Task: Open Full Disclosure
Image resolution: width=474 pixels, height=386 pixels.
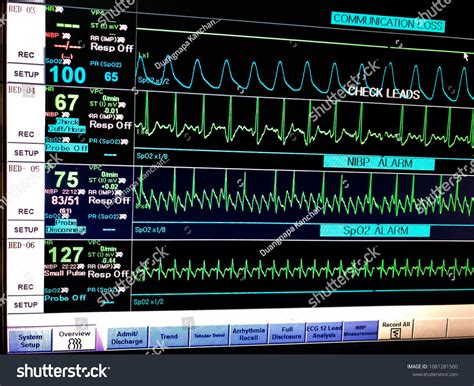Action: click(287, 333)
